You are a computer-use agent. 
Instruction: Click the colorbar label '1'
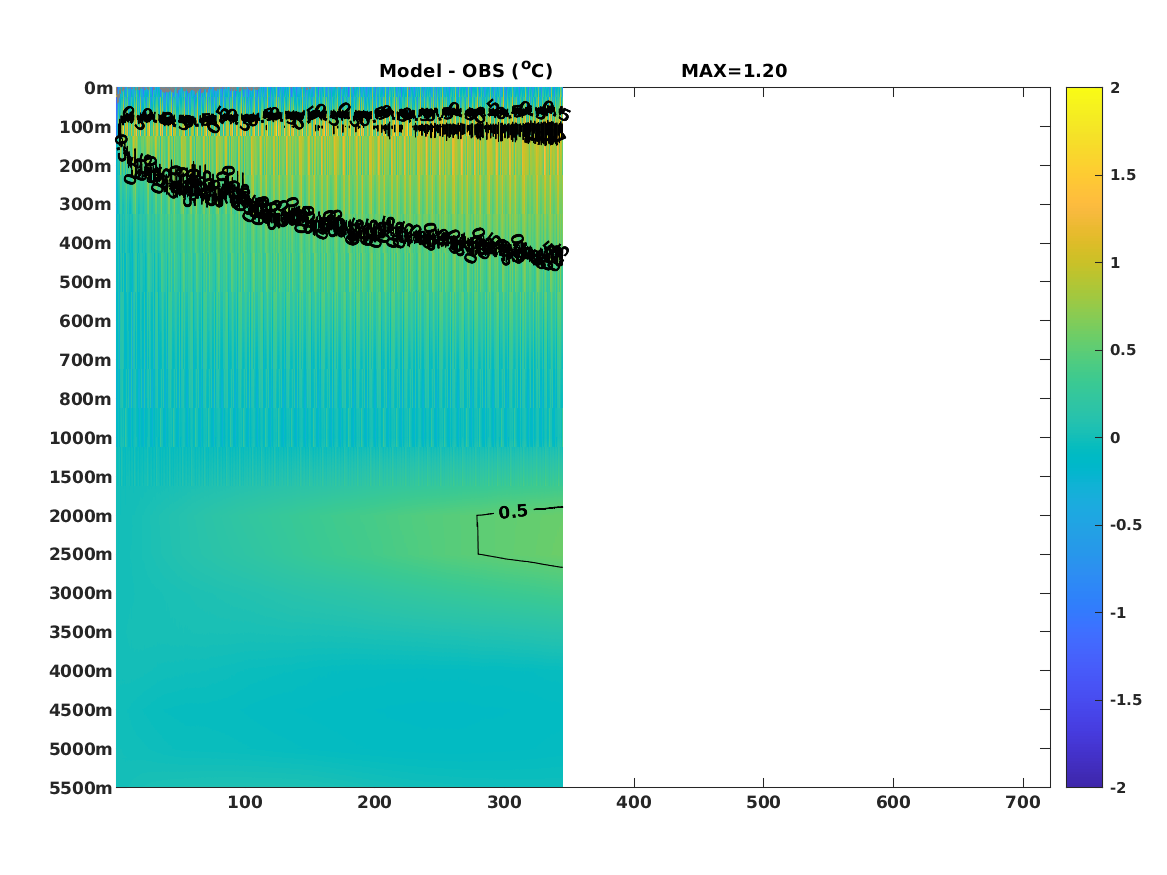coord(1115,263)
